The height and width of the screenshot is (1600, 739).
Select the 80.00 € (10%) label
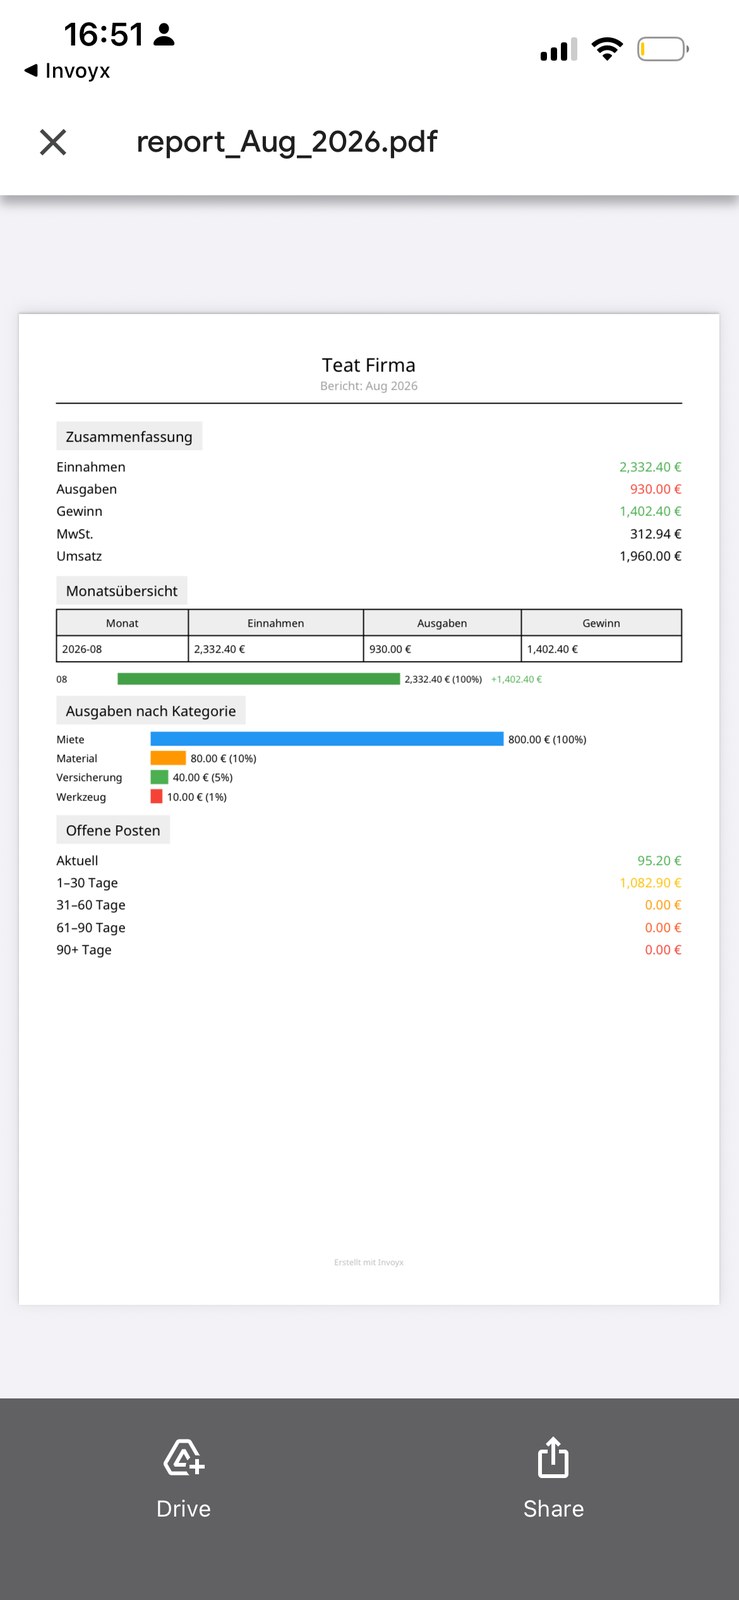(224, 759)
